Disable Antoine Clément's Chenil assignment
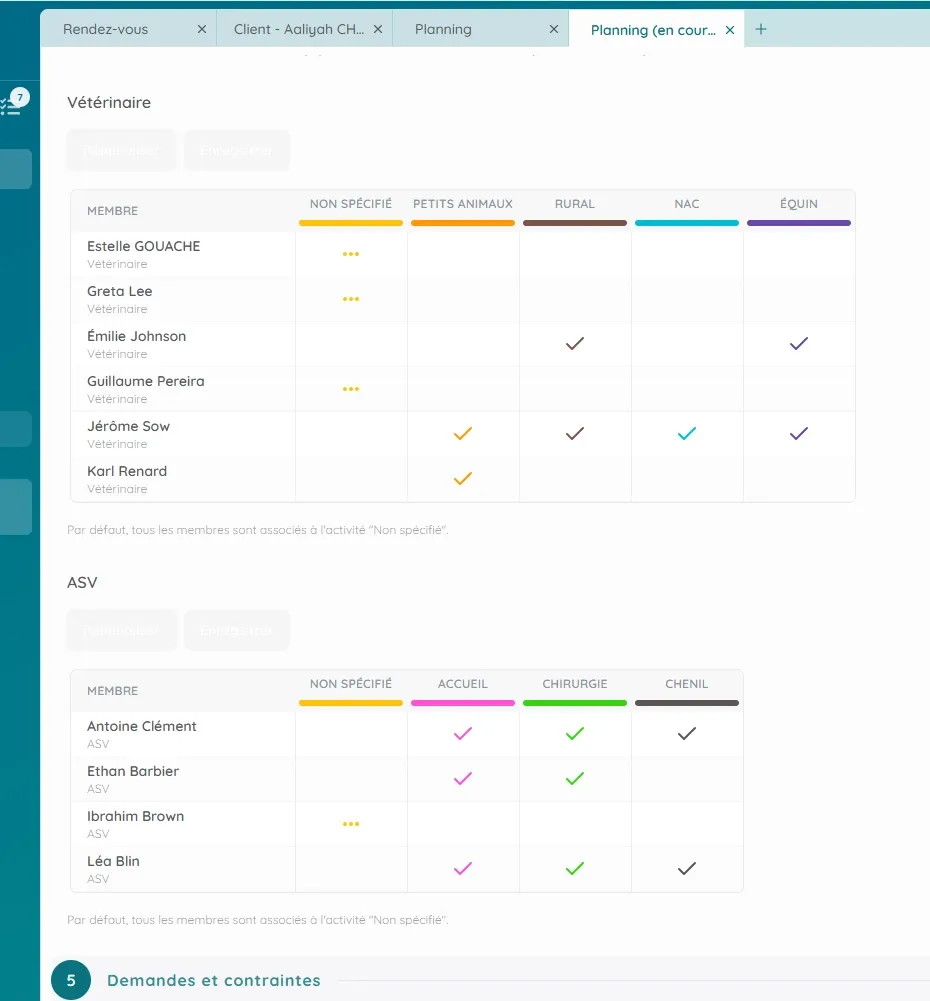This screenshot has height=1001, width=930. click(x=686, y=733)
